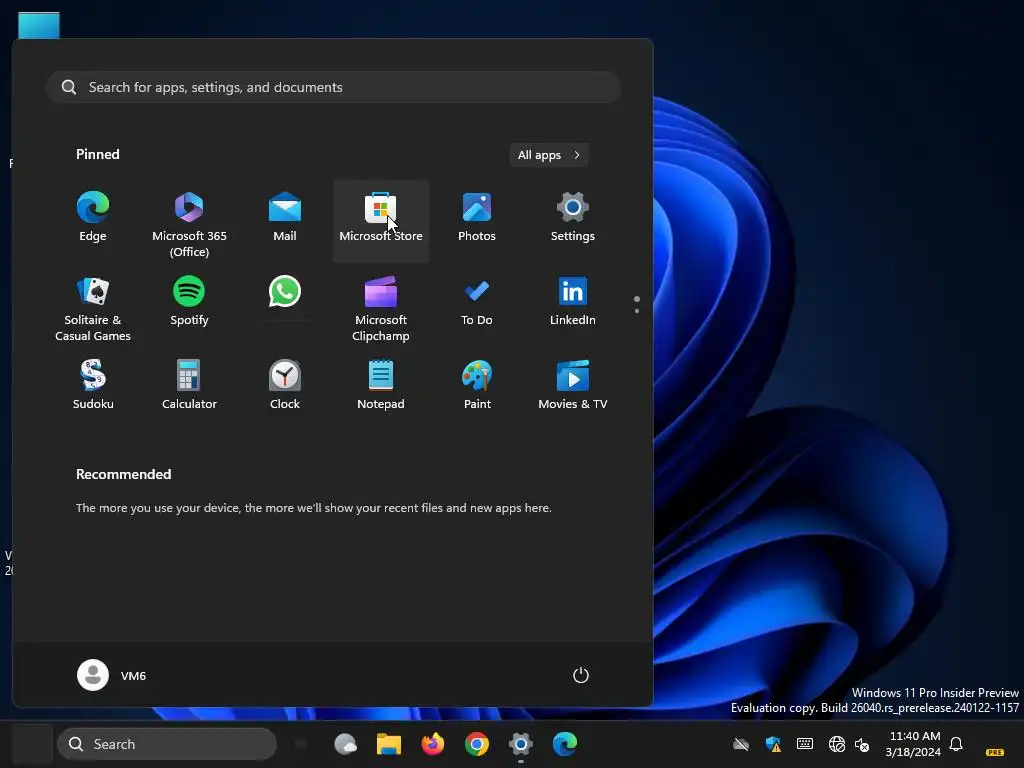The width and height of the screenshot is (1024, 768).
Task: Open the weather widget on taskbar
Action: tap(345, 744)
